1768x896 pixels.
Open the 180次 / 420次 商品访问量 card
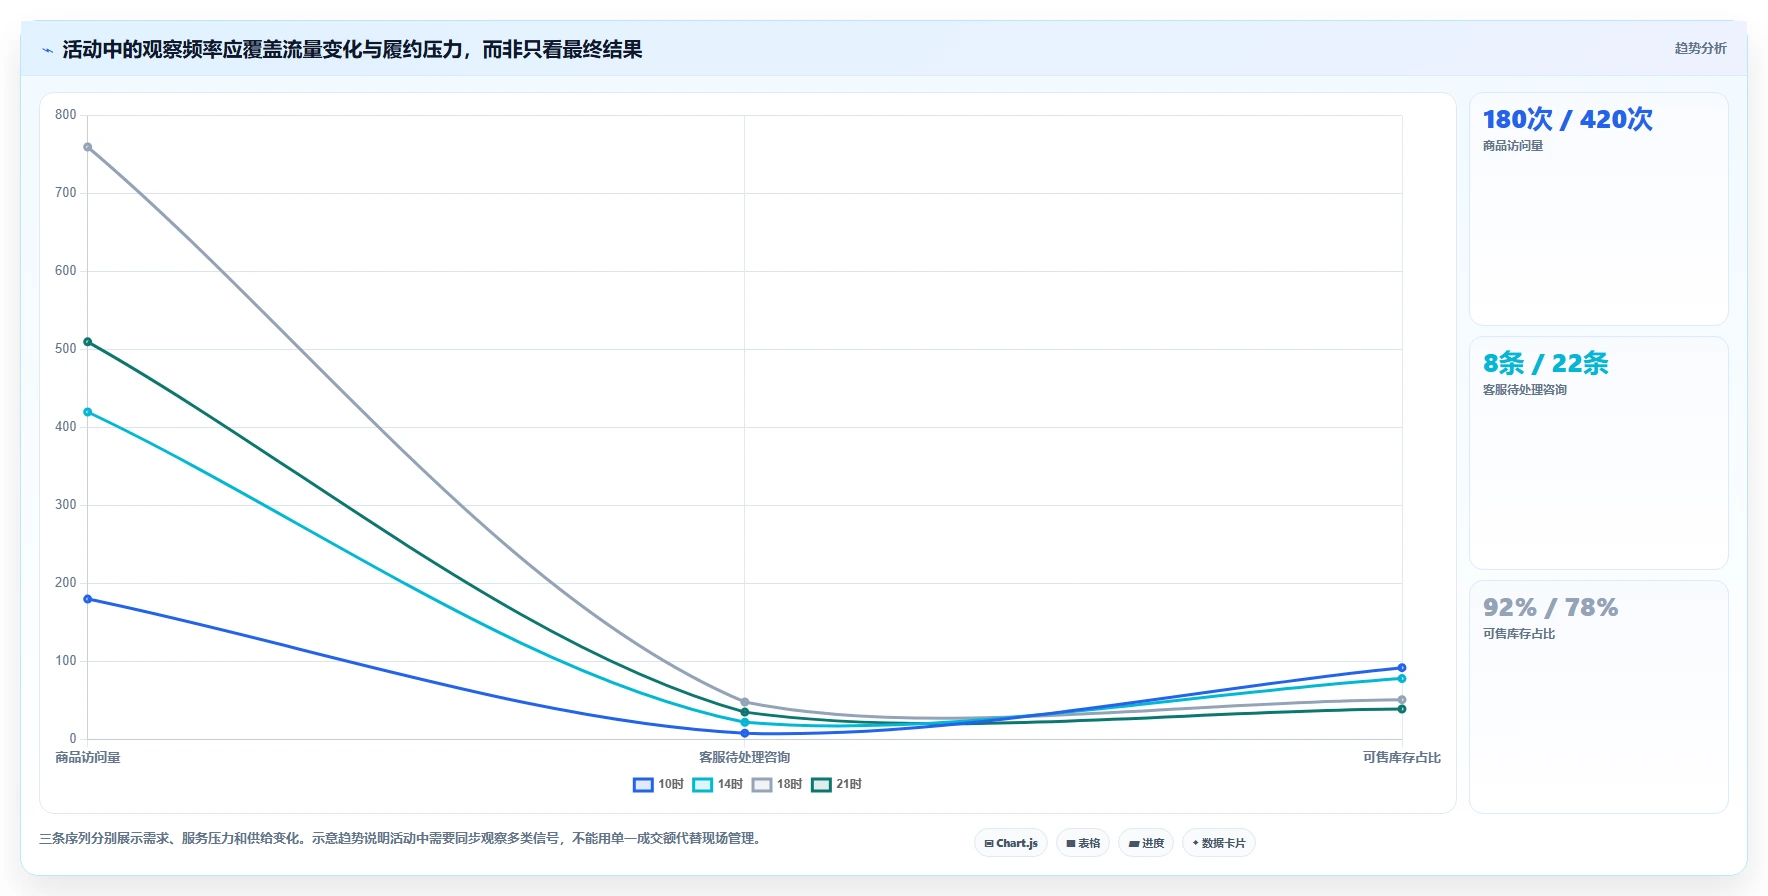click(1598, 209)
